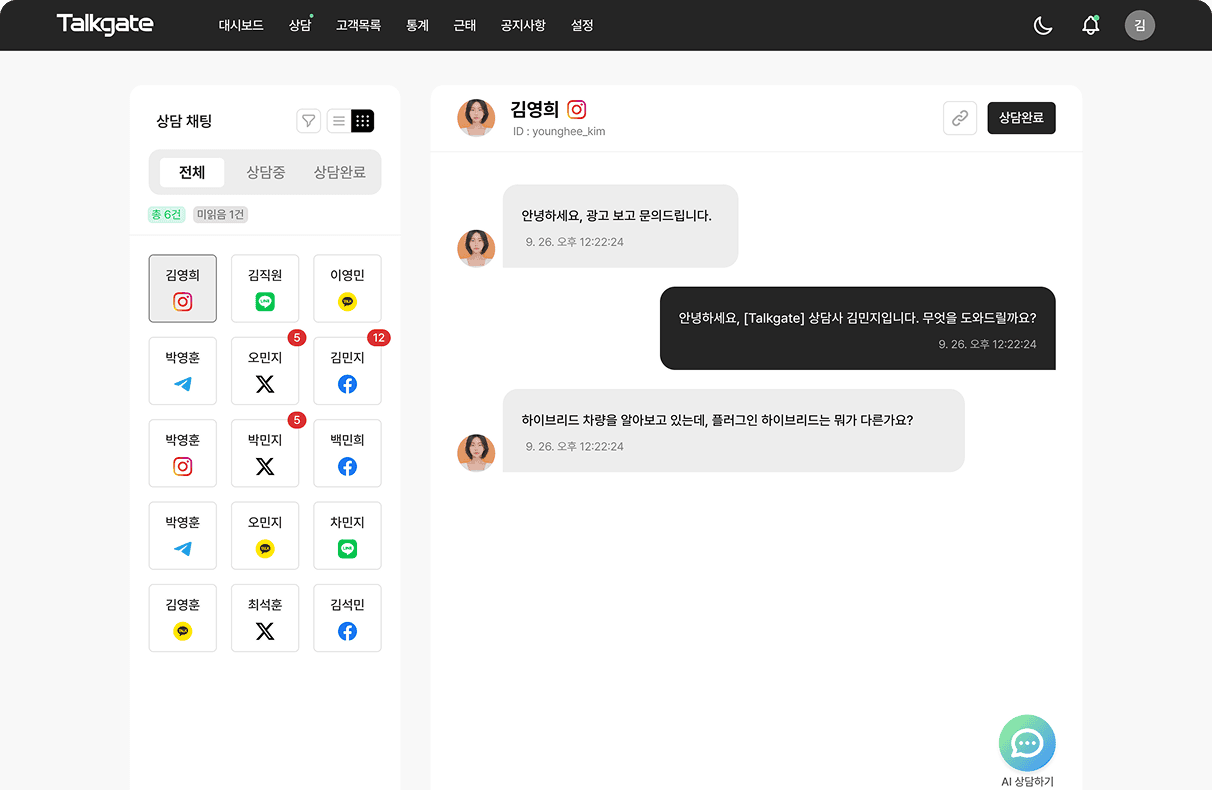1212x790 pixels.
Task: Click the X icon with 5 unread on 오민지
Action: 264,384
